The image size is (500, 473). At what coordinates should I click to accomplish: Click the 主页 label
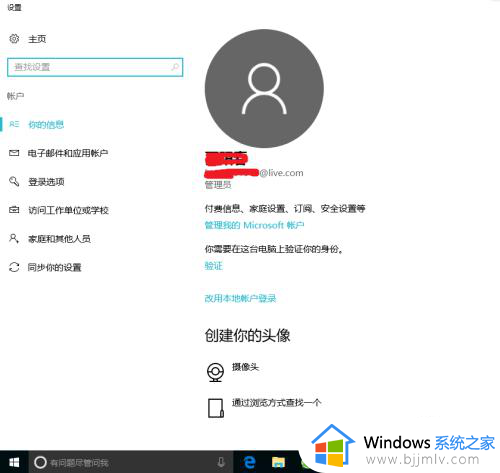pyautogui.click(x=37, y=39)
